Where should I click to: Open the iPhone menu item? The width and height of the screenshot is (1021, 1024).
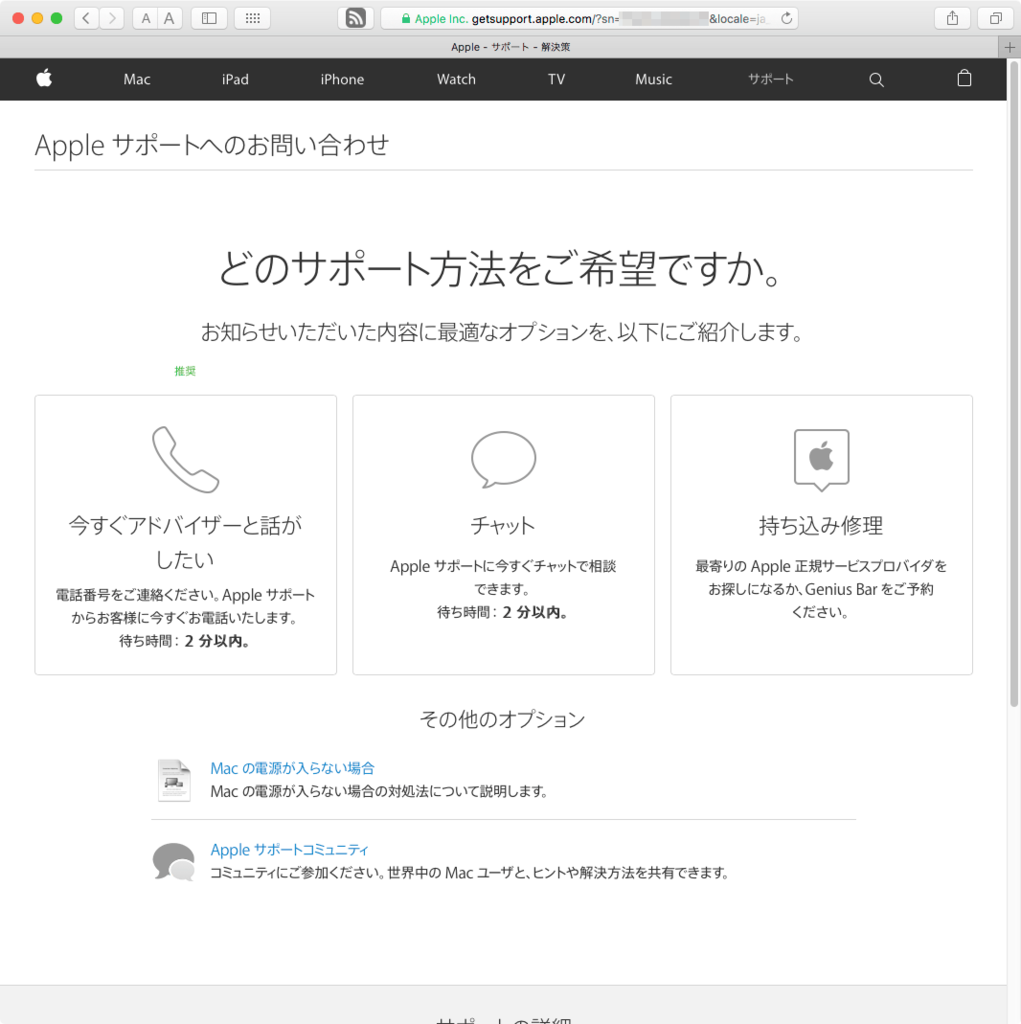point(342,79)
